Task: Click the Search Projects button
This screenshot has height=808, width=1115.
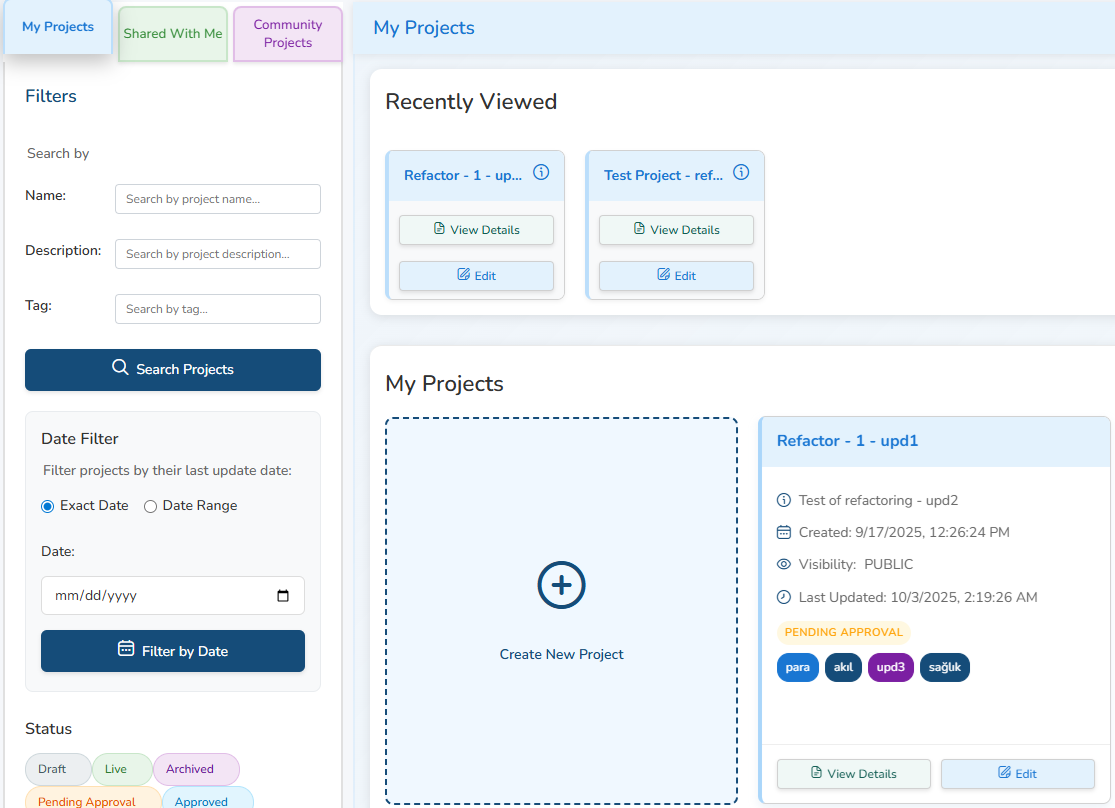Action: pos(173,370)
